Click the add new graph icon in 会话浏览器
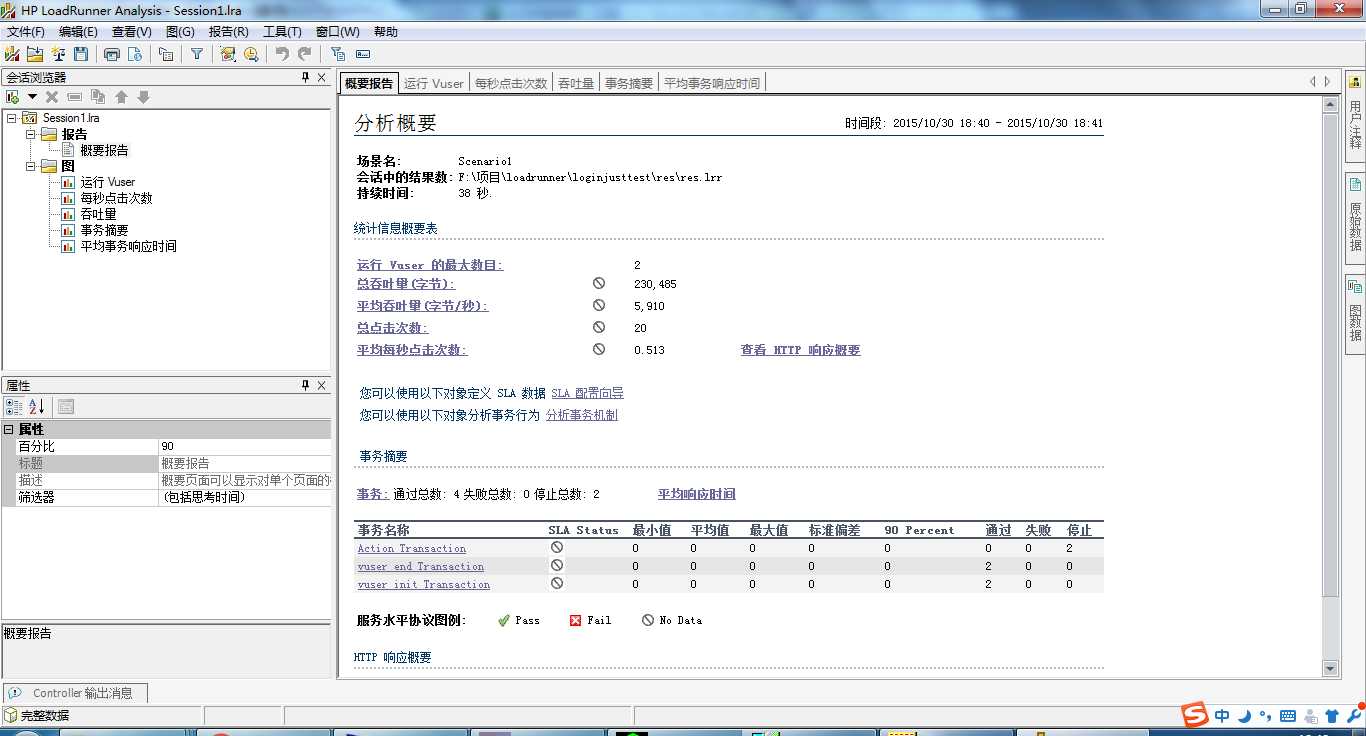 coord(13,97)
